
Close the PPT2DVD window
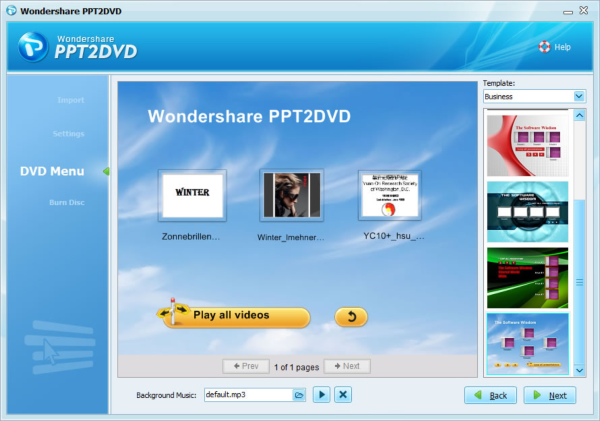[584, 10]
